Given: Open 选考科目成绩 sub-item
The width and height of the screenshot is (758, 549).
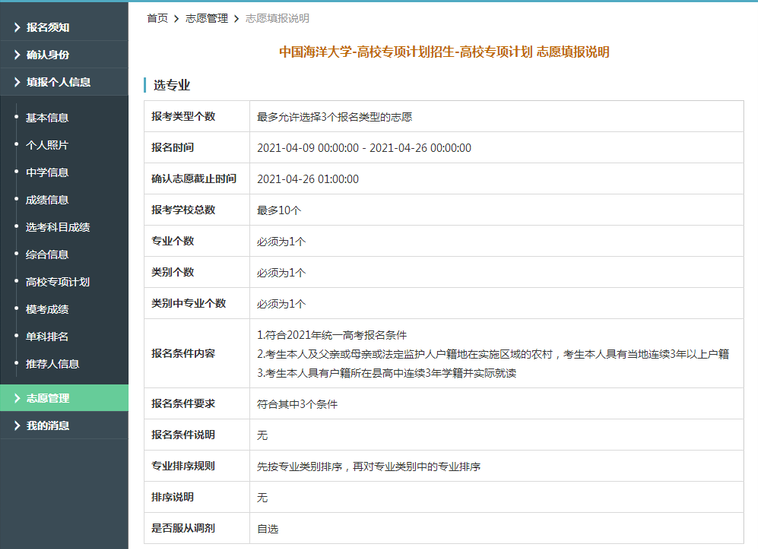Looking at the screenshot, I should click(x=58, y=227).
